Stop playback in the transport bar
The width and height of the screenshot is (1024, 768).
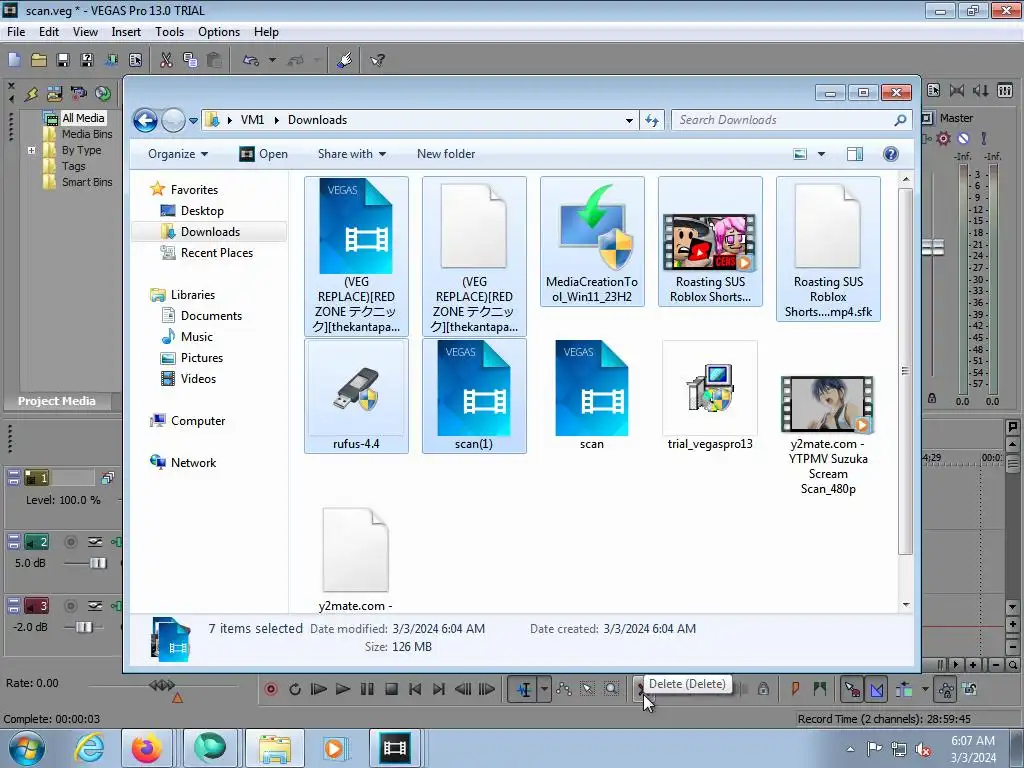coord(391,689)
